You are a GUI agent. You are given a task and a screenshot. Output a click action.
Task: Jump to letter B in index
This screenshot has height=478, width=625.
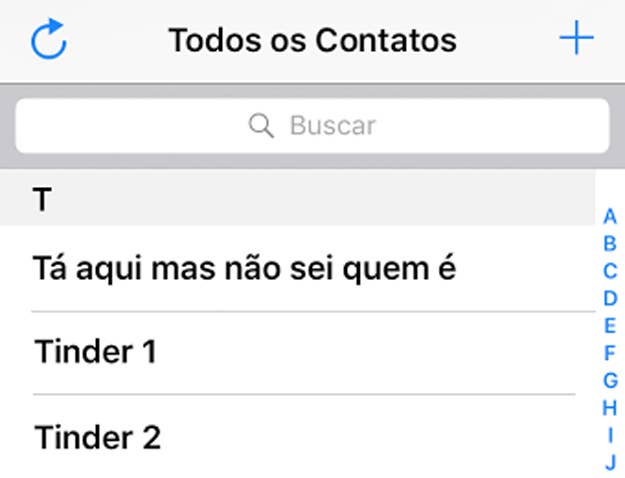[610, 244]
